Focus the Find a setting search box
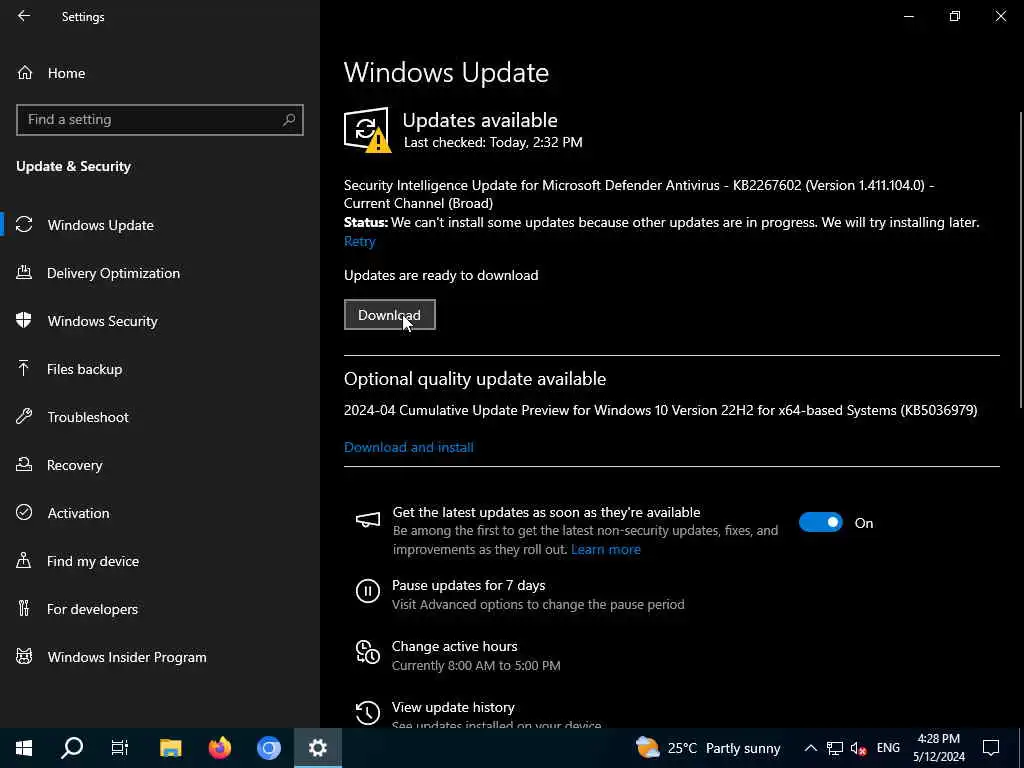This screenshot has width=1024, height=768. coord(160,120)
